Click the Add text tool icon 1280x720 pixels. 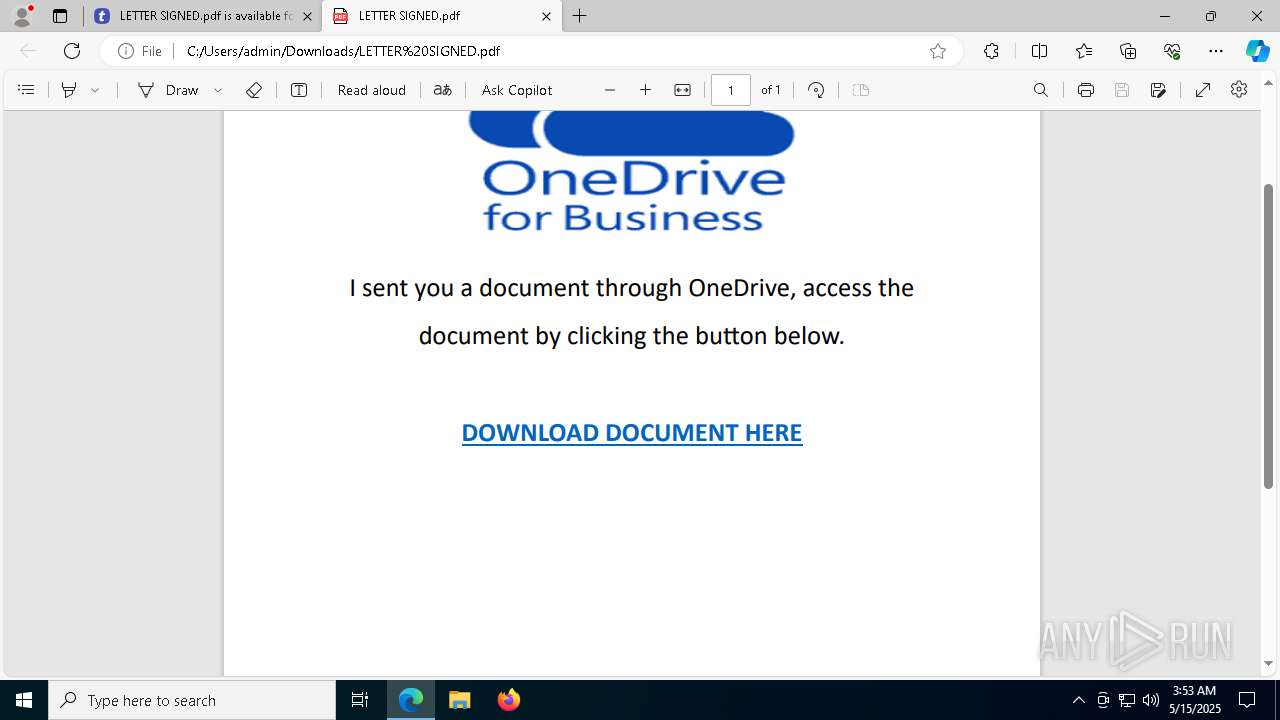click(299, 90)
